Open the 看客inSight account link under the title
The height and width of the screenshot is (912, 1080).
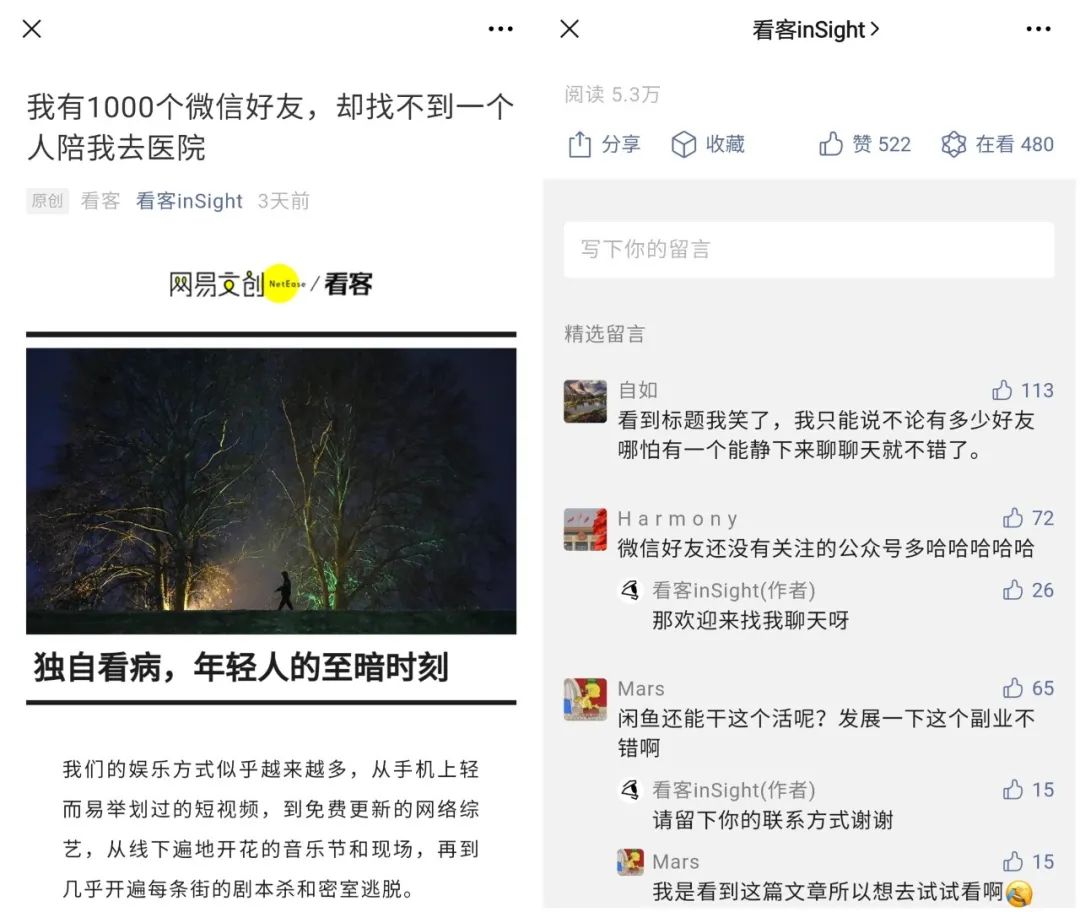click(x=189, y=200)
